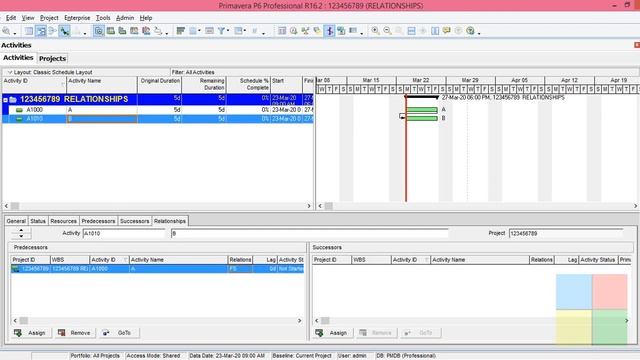Viewport: 640px width, 360px height.
Task: Open dropdown arrow left of the Zoom In icon
Action: pos(362,33)
